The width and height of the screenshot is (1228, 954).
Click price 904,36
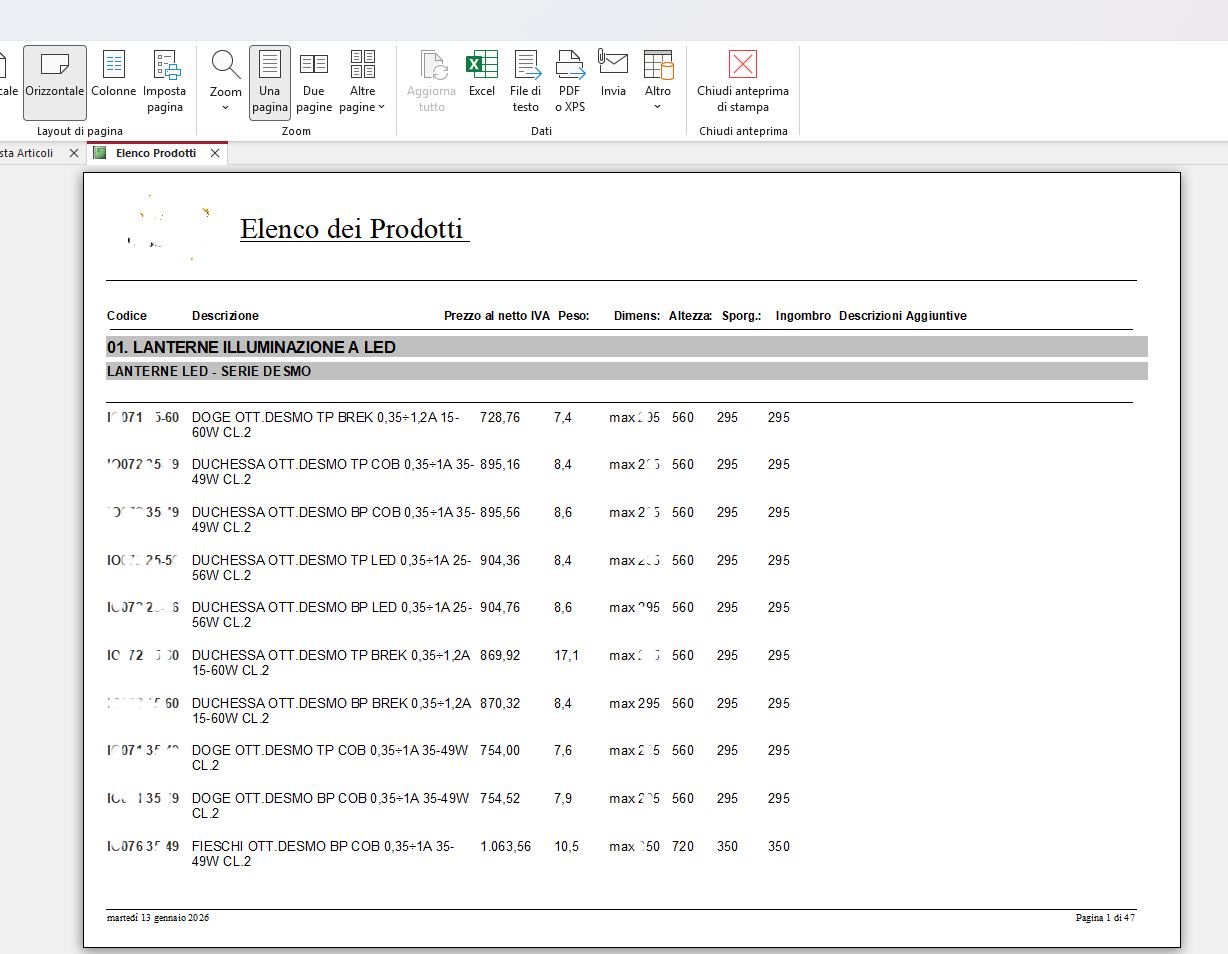pos(500,560)
